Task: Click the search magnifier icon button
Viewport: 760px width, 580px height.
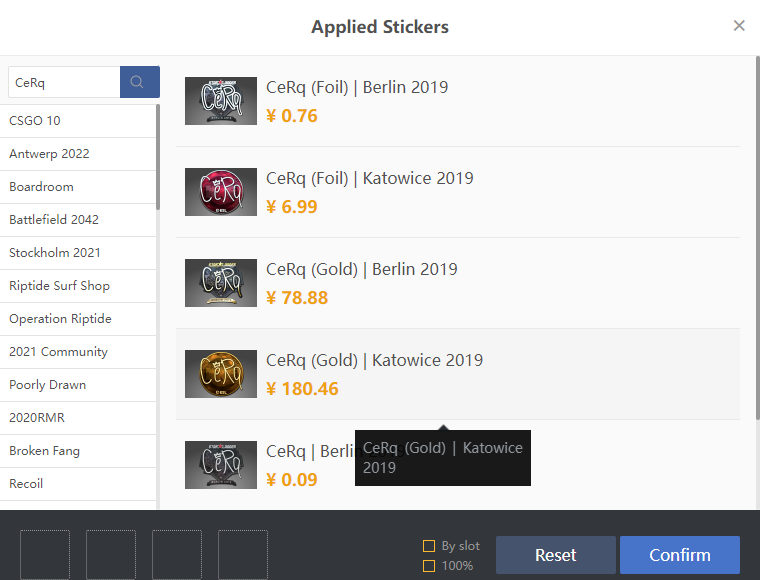Action: tap(139, 82)
